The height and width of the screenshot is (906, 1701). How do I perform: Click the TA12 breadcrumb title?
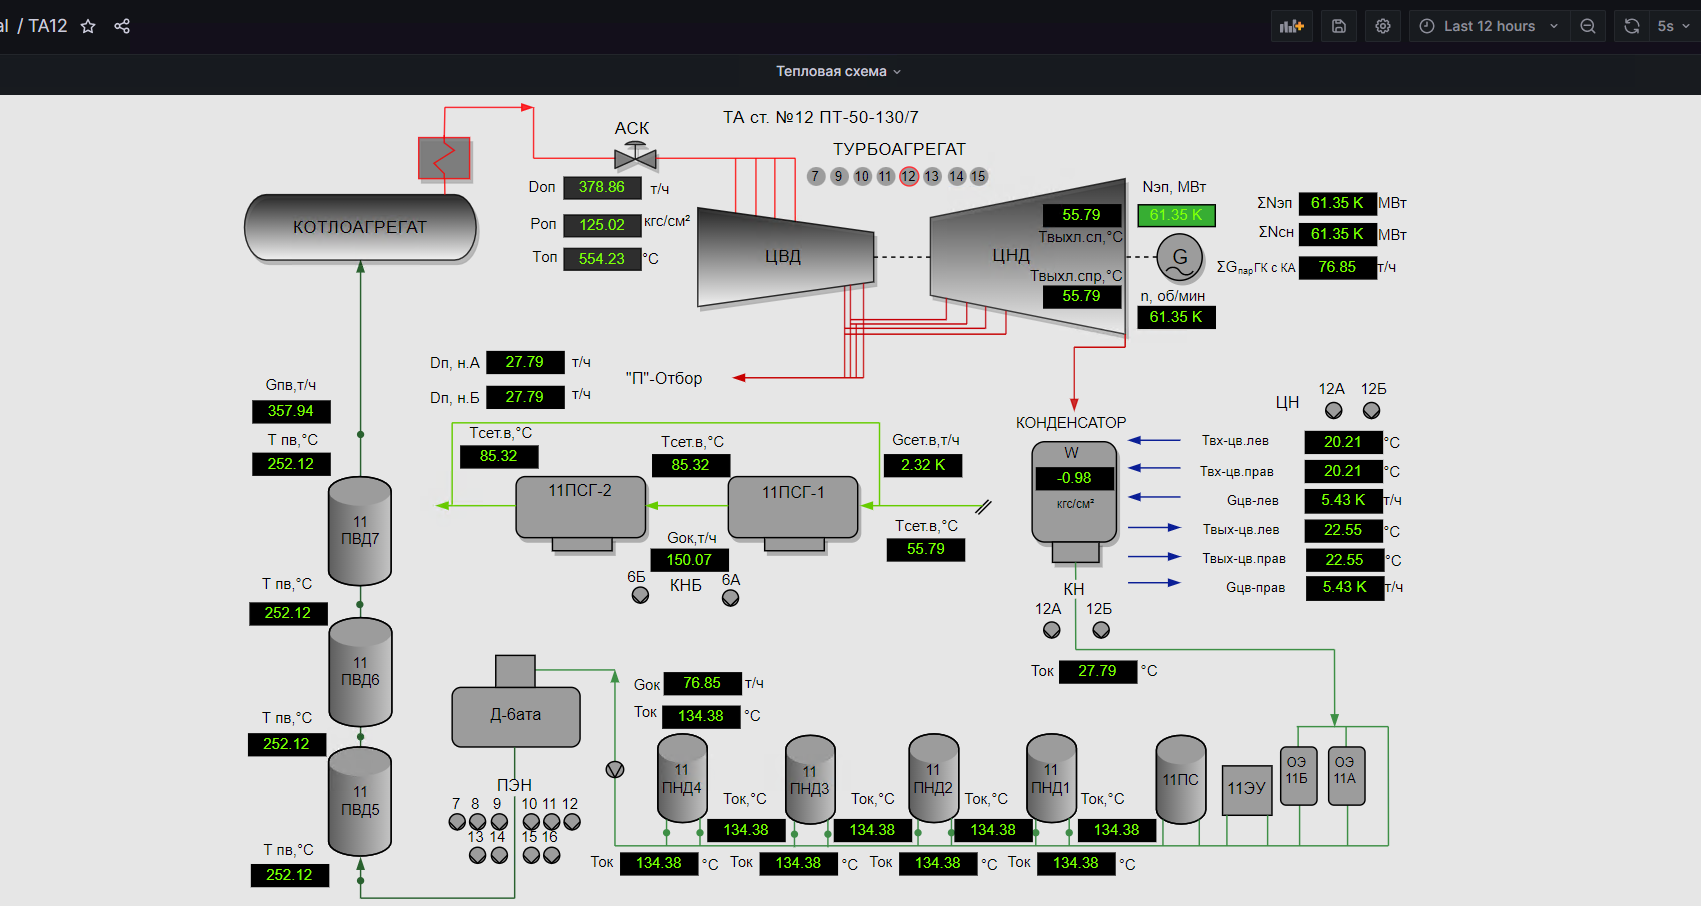pos(47,26)
